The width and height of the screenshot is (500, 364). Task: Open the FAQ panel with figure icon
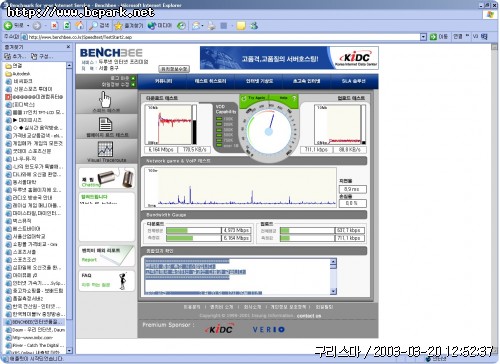pyautogui.click(x=107, y=281)
